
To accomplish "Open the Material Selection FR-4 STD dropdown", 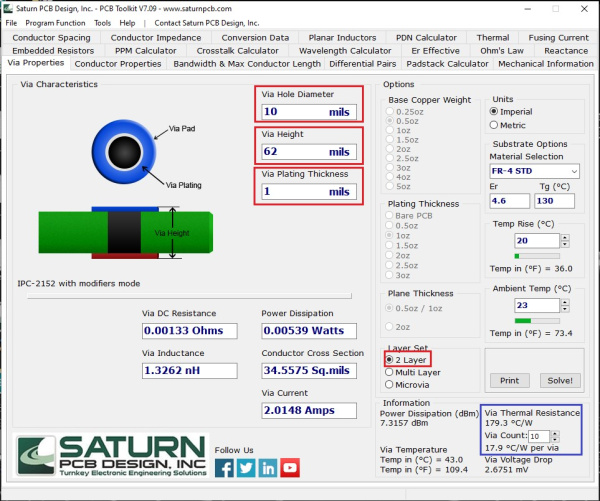I will click(x=534, y=171).
